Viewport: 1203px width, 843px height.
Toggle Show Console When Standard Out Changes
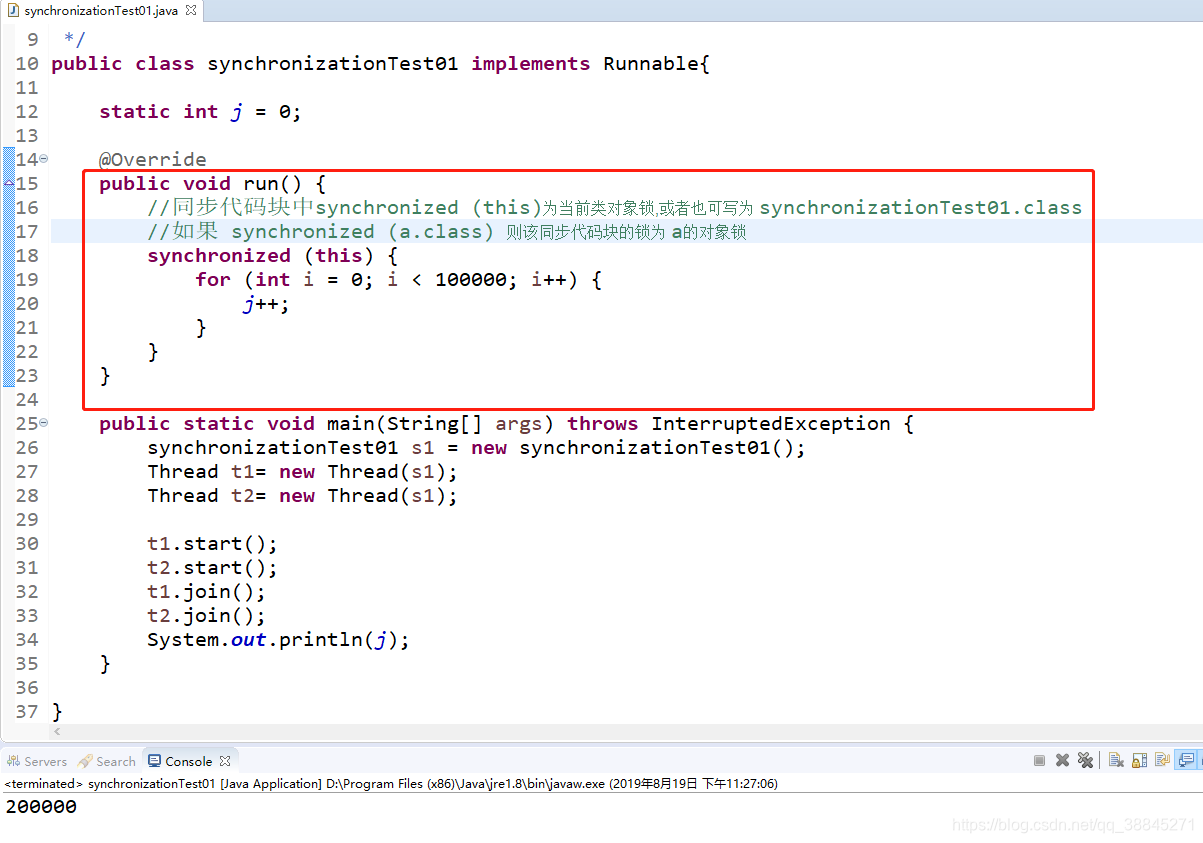1186,760
